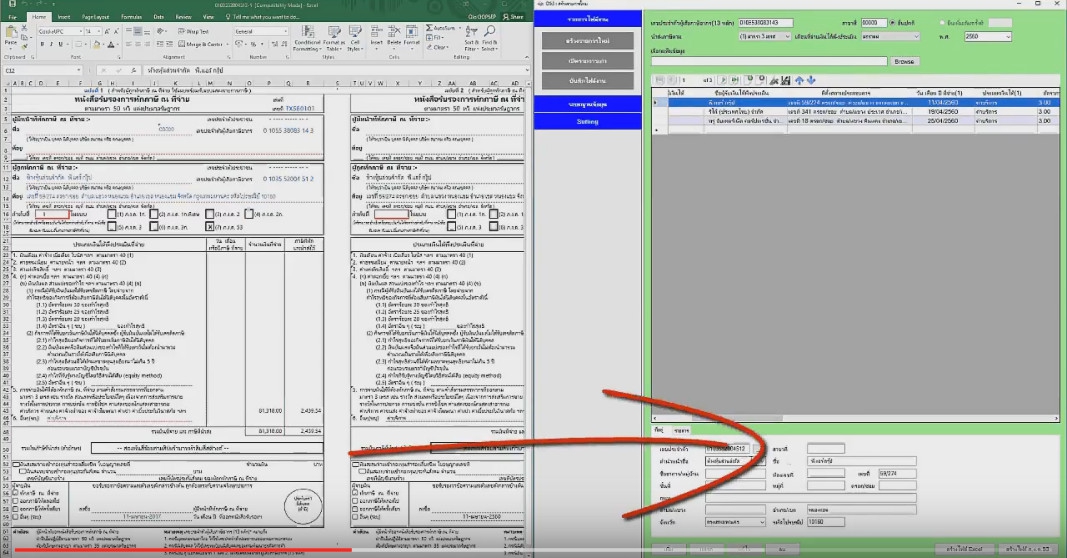Toggle Underline formatting in Excel ribbon
1067x558 pixels.
pyautogui.click(x=61, y=44)
